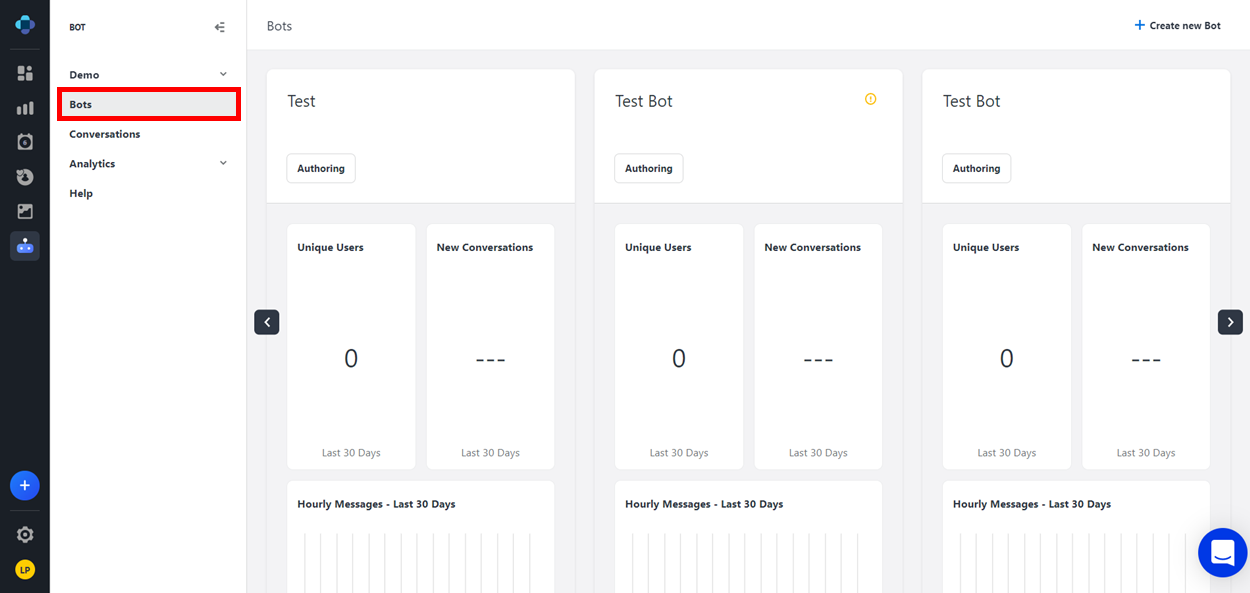1250x593 pixels.
Task: Open the Unique Users tile of the rightmost Test Bot
Action: pos(1006,346)
